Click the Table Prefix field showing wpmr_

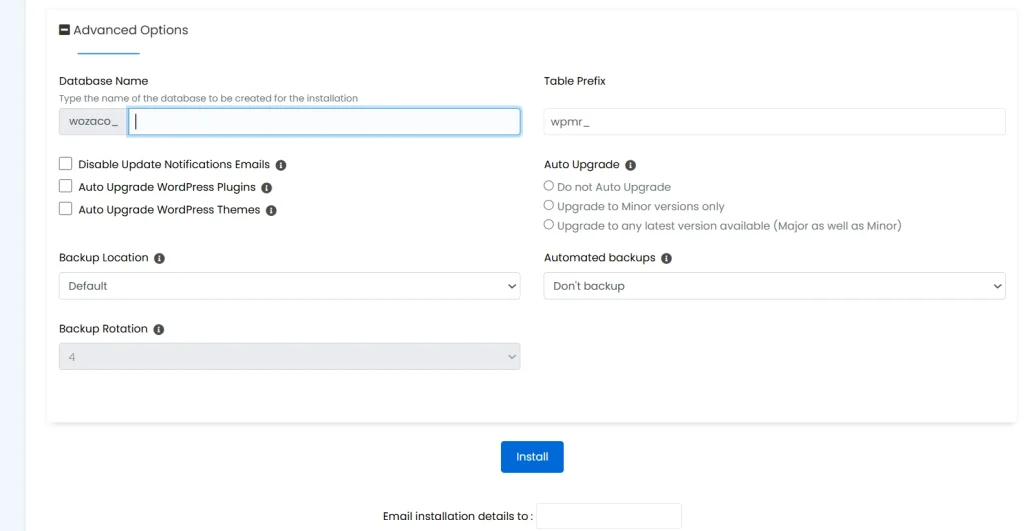pyautogui.click(x=775, y=121)
